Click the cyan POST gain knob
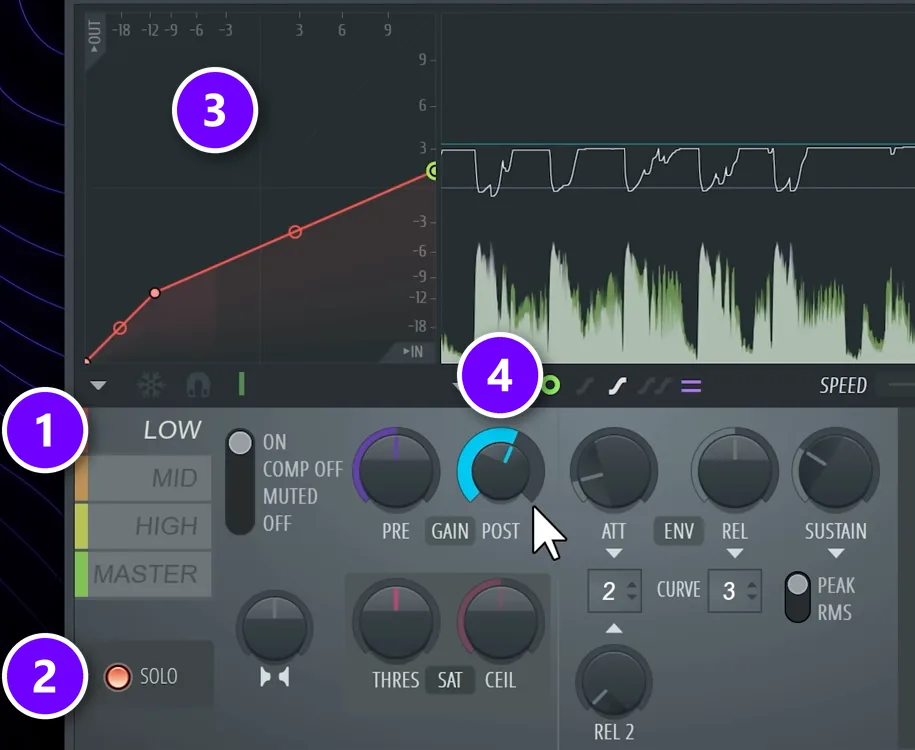 pos(501,470)
